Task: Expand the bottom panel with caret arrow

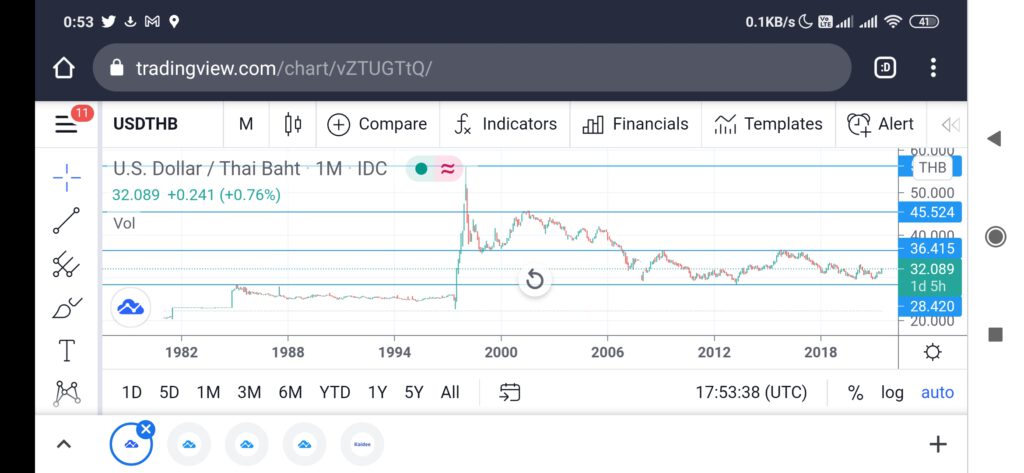Action: (63, 444)
